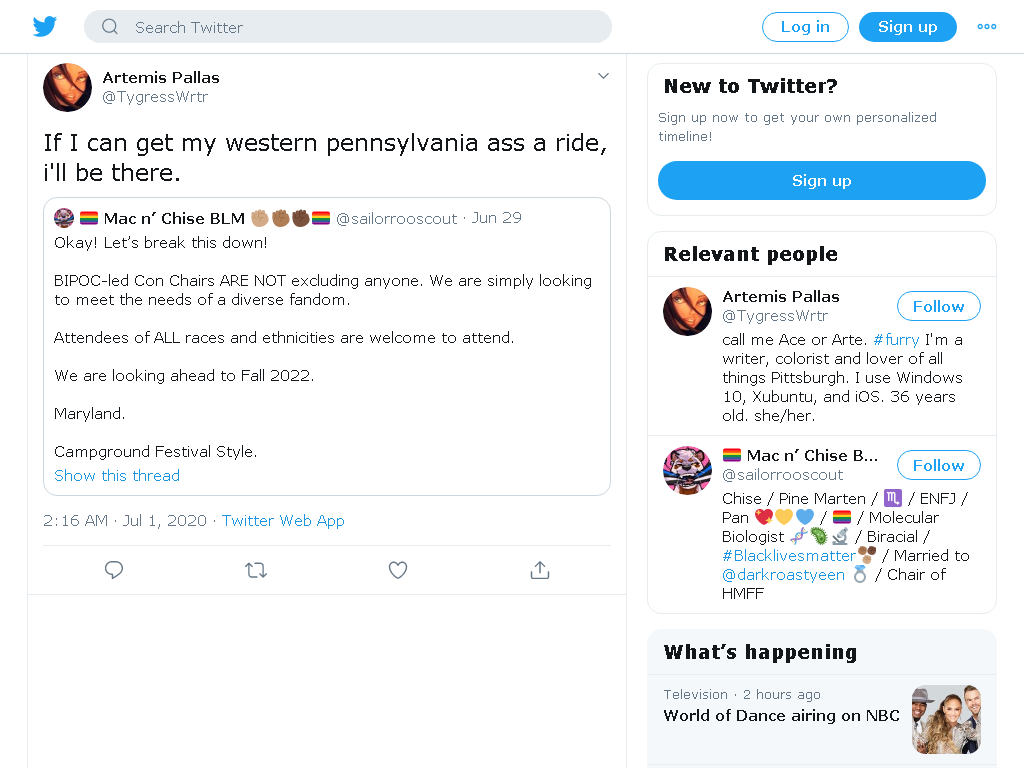Open the Show this thread link
The height and width of the screenshot is (768, 1024).
[x=117, y=475]
